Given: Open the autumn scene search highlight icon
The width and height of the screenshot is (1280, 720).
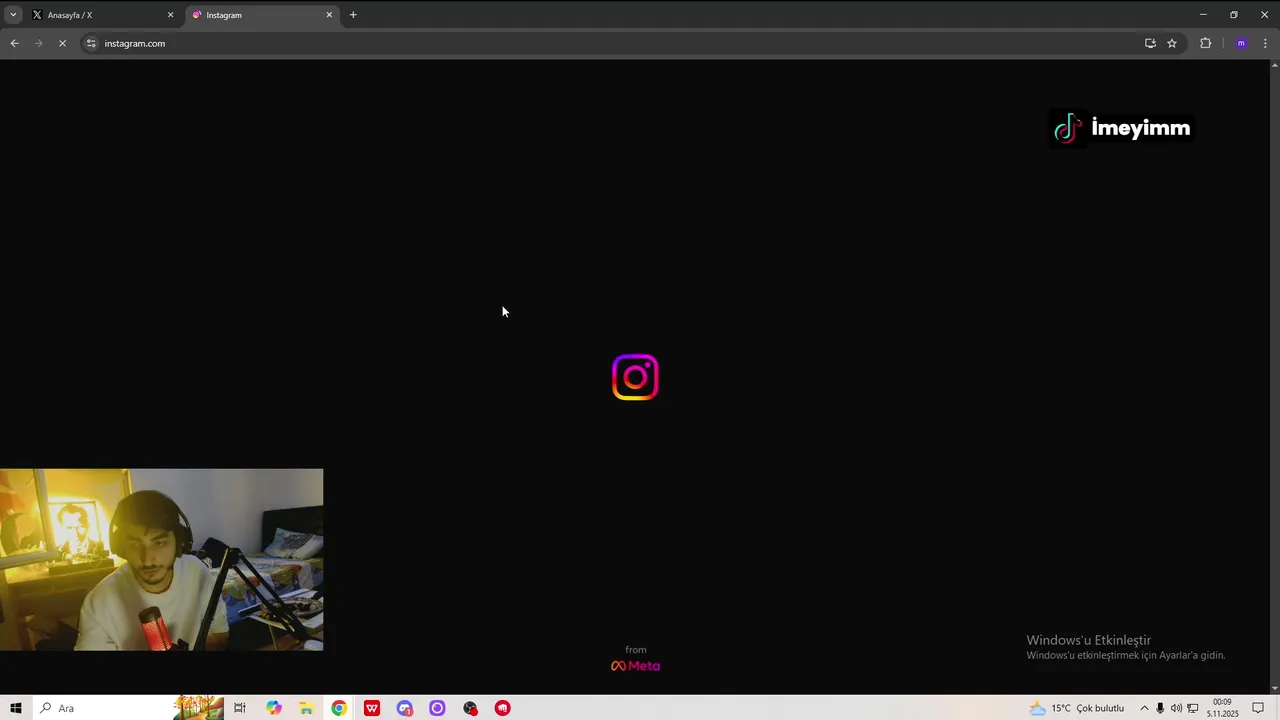Looking at the screenshot, I should pyautogui.click(x=198, y=707).
